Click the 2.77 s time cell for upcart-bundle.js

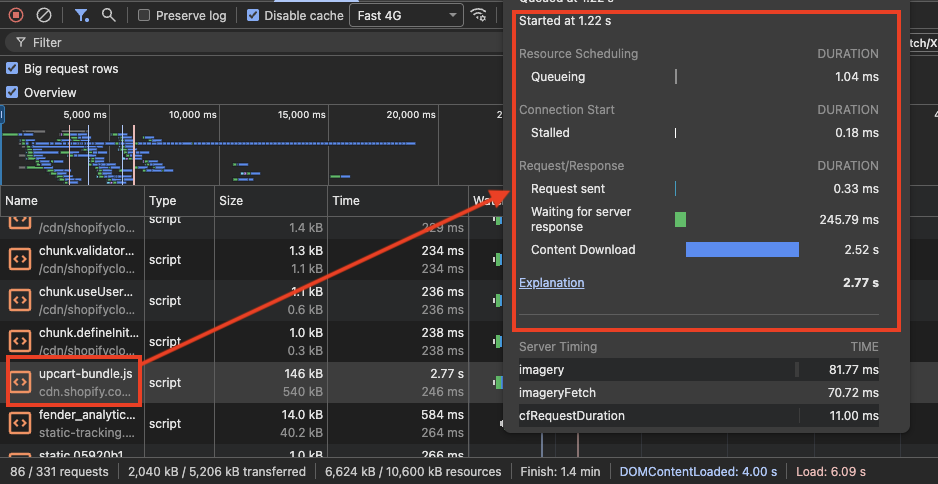click(447, 374)
